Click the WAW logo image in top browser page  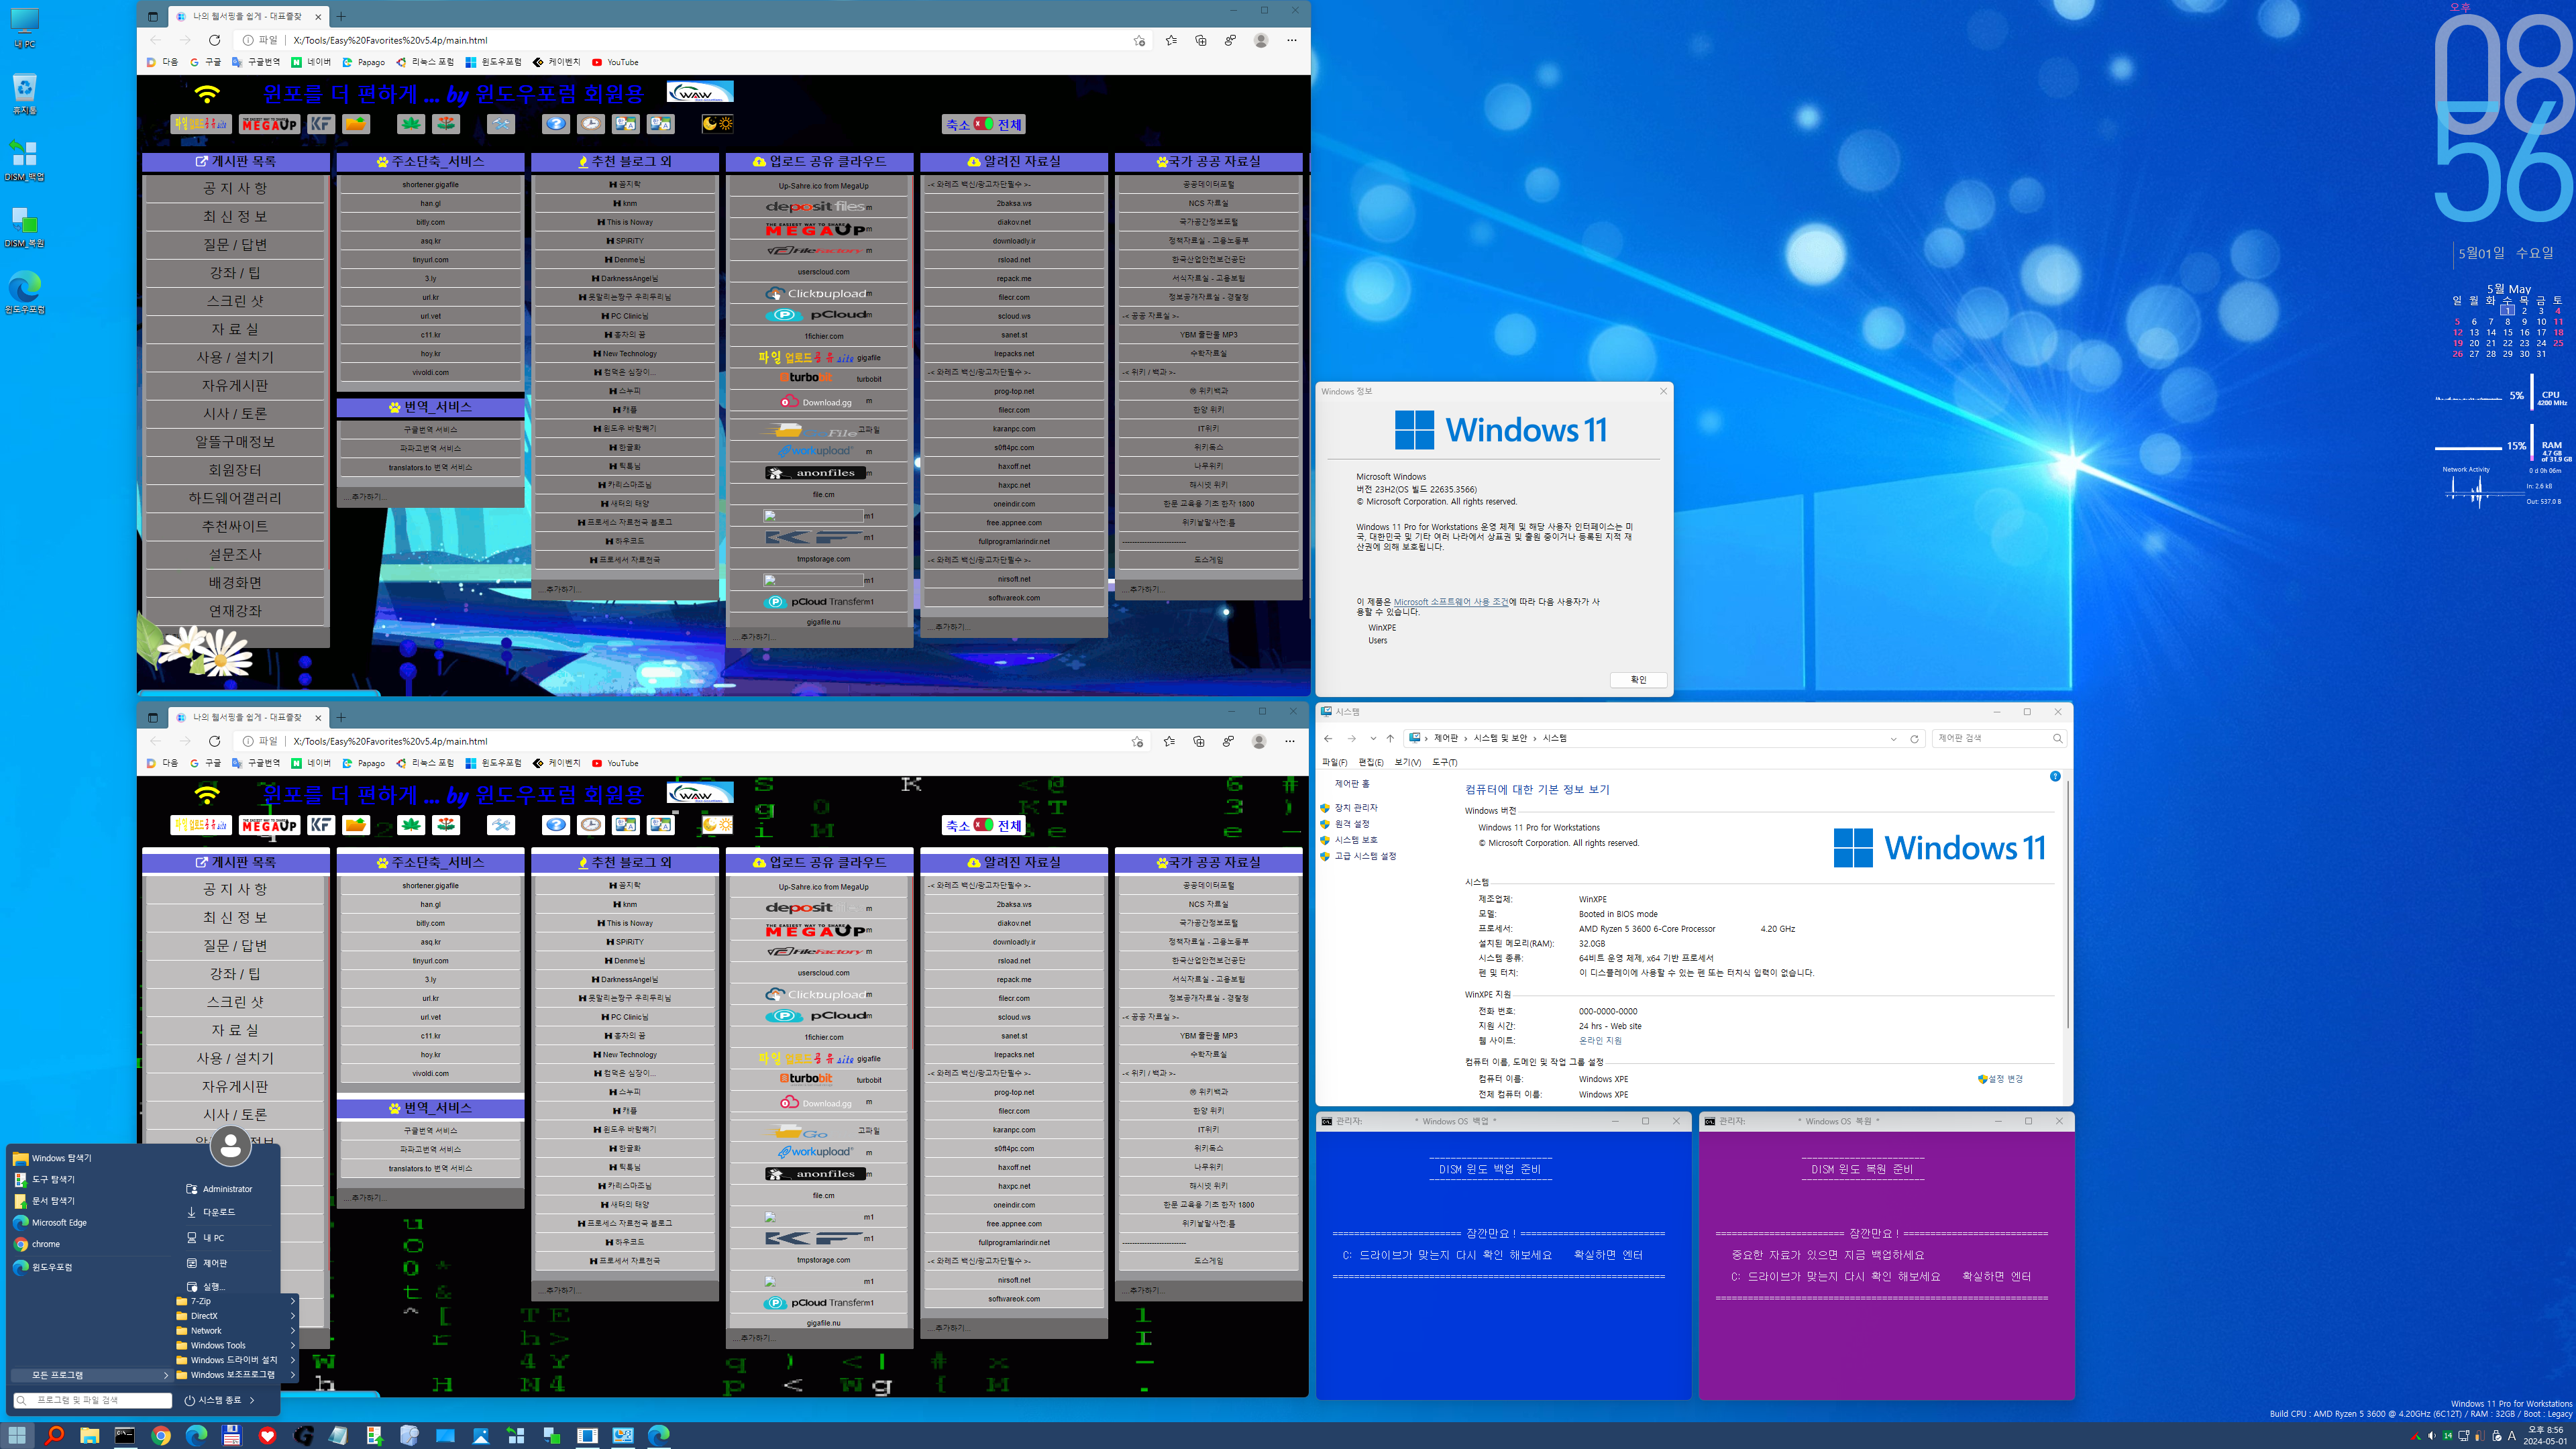pos(700,92)
